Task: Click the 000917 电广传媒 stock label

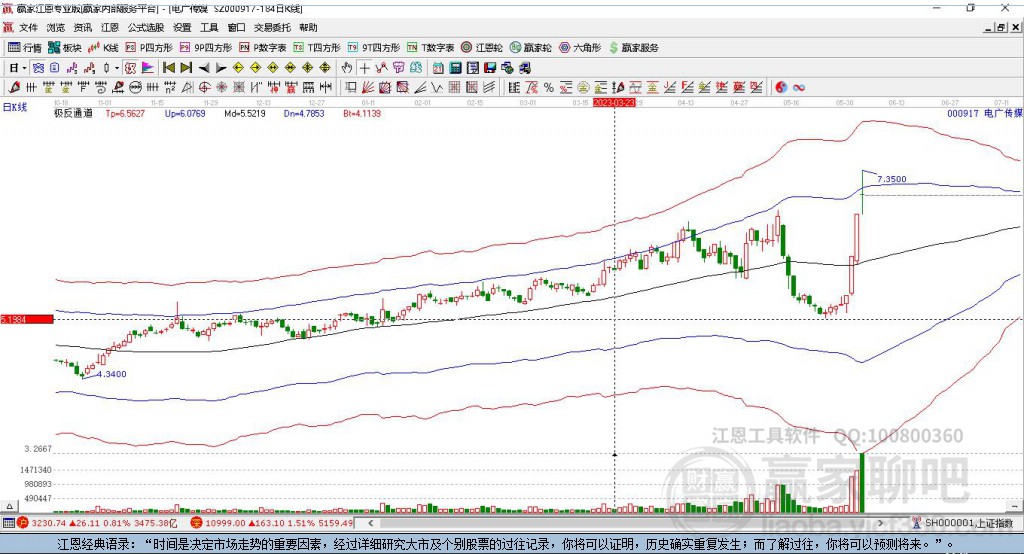Action: [x=984, y=113]
